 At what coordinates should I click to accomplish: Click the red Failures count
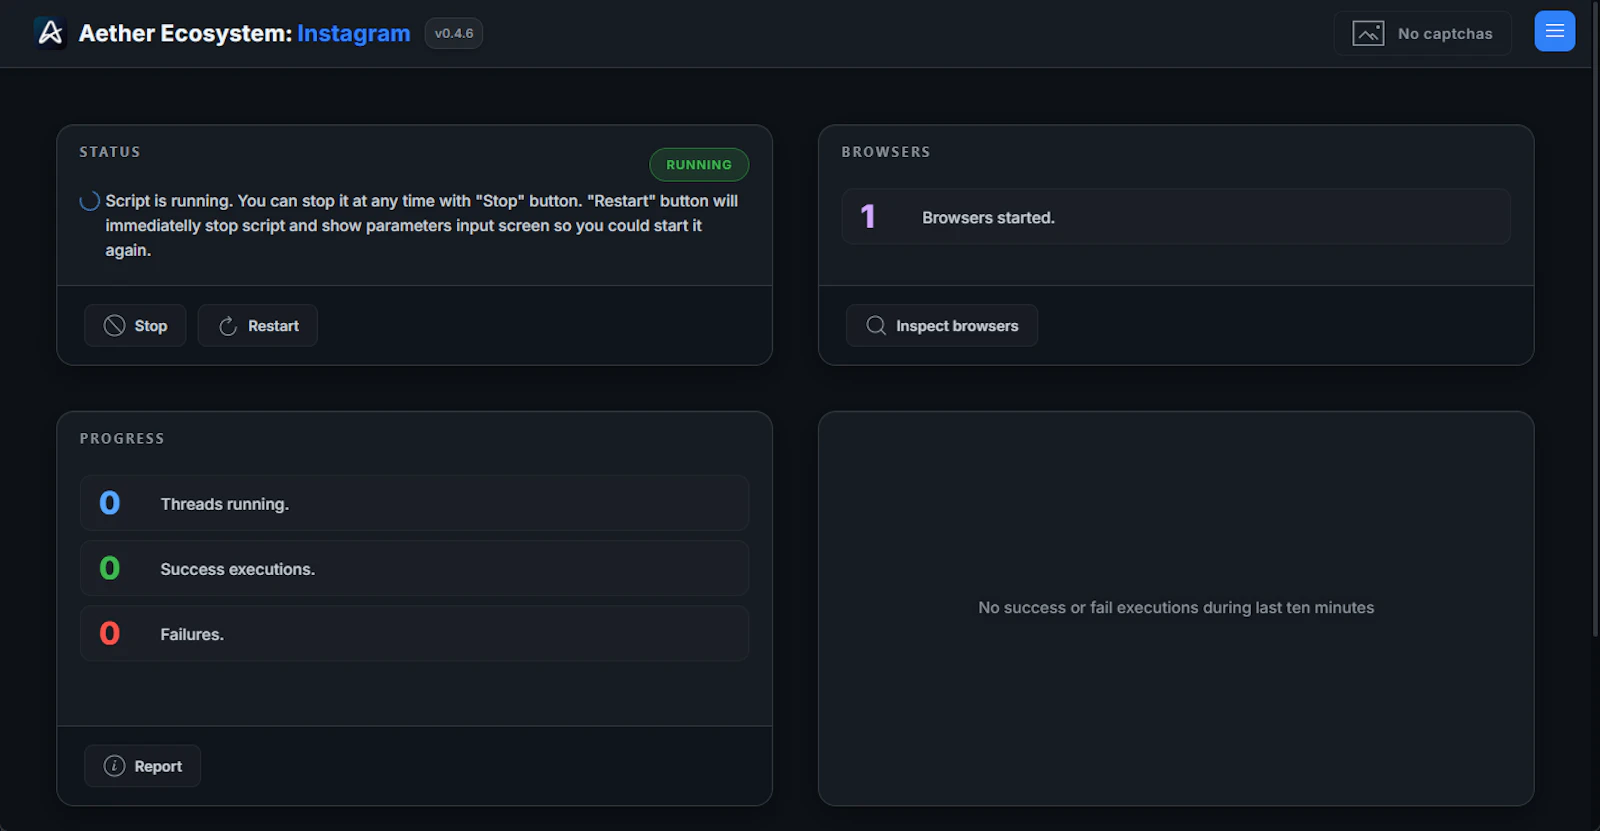tap(110, 633)
